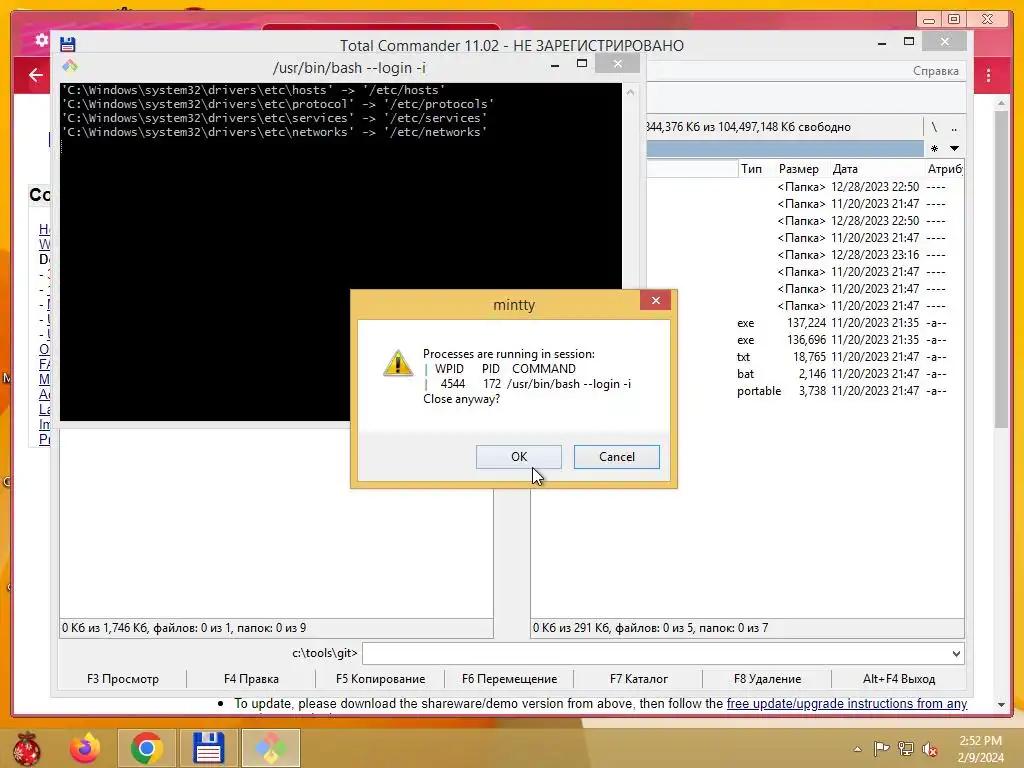This screenshot has height=768, width=1024.
Task: Switch to Chrome on the taskbar
Action: 146,748
